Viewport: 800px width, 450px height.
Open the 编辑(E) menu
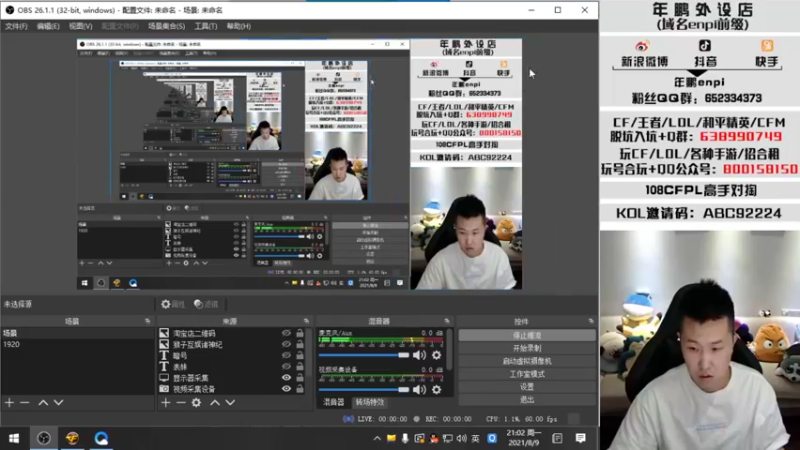(x=48, y=26)
